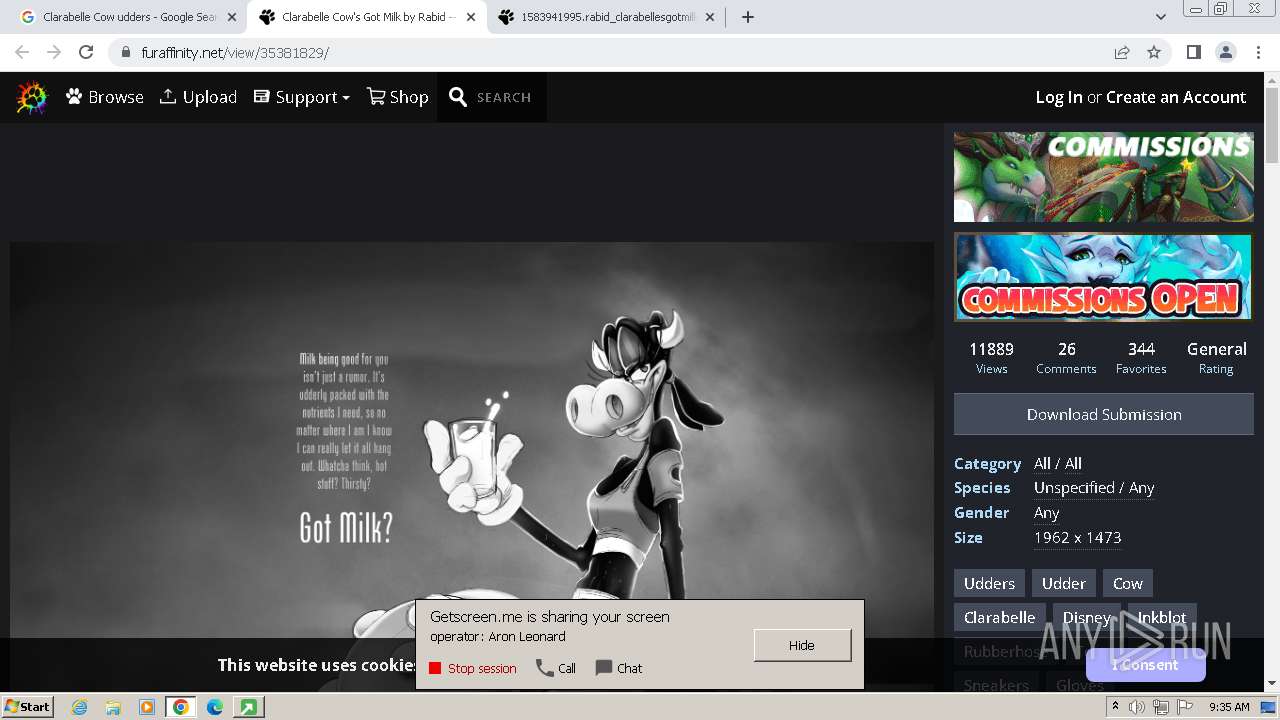Open Internet Explorer from taskbar
Image resolution: width=1280 pixels, height=720 pixels.
tap(79, 707)
